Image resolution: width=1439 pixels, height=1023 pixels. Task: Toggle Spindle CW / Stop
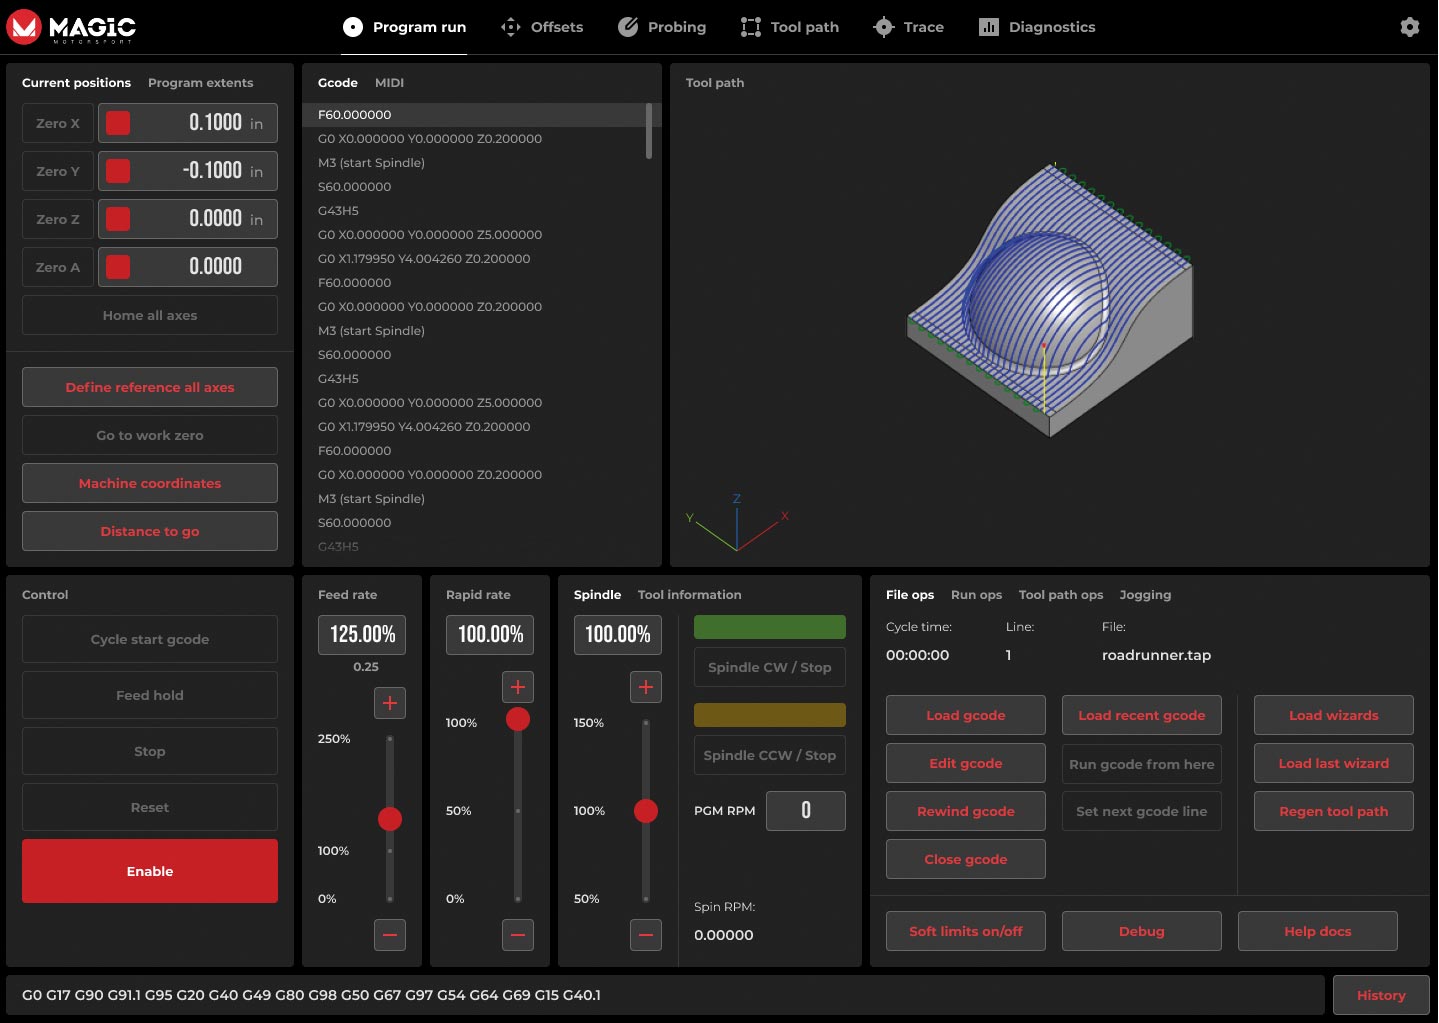(769, 667)
